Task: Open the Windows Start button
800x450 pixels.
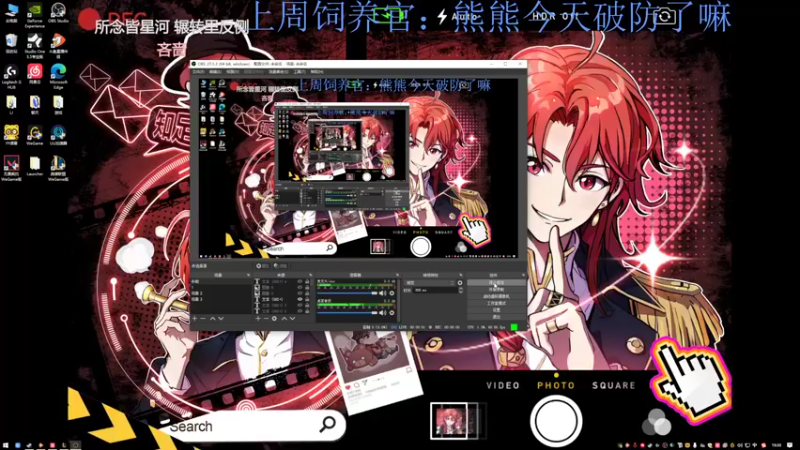Action: coord(5,445)
